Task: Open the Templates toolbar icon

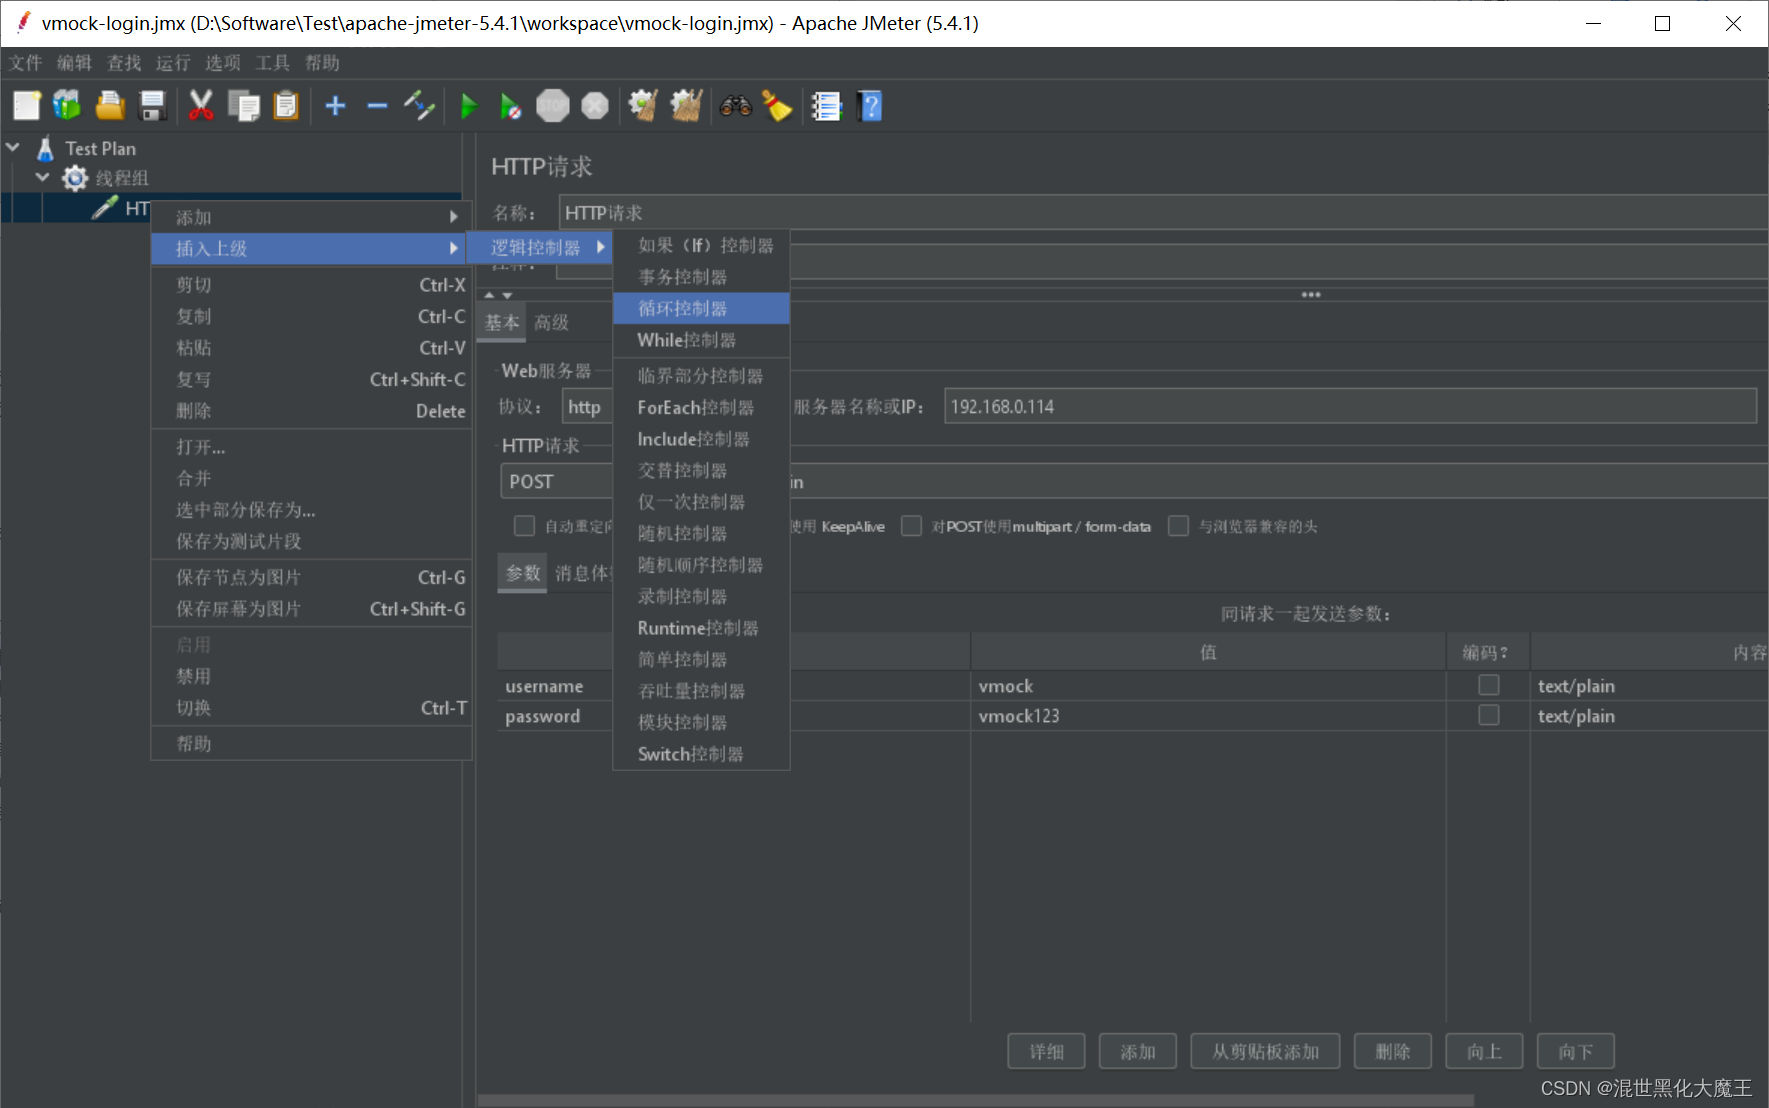Action: tap(67, 106)
